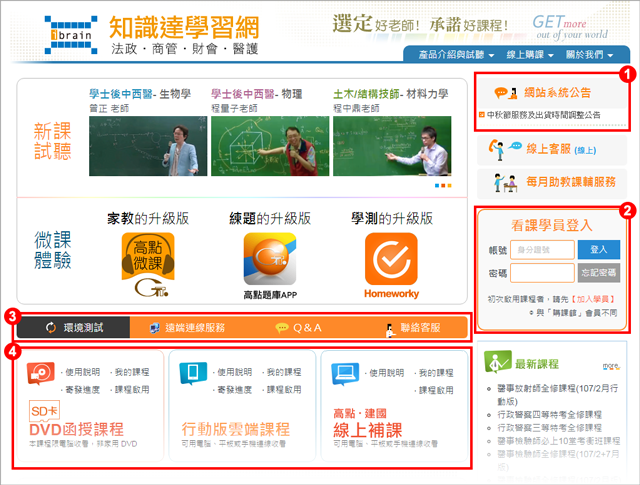Open 我的課程 under 行動版雲端課程
Image resolution: width=640 pixels, height=485 pixels.
[x=284, y=372]
